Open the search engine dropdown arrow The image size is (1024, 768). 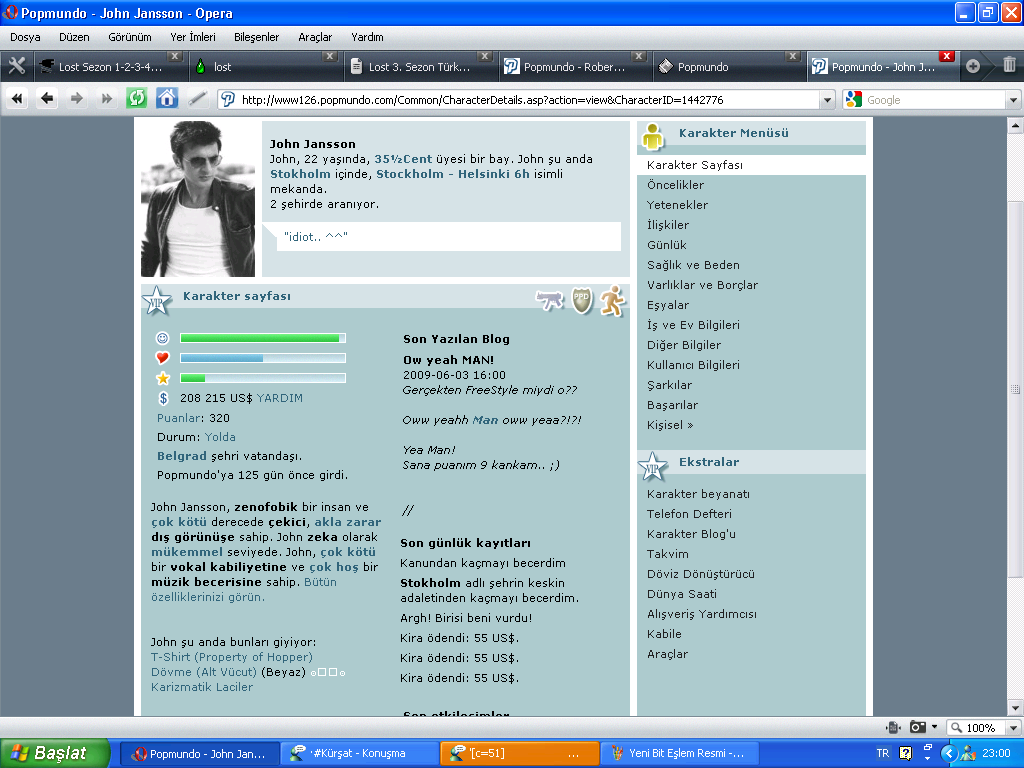1013,100
